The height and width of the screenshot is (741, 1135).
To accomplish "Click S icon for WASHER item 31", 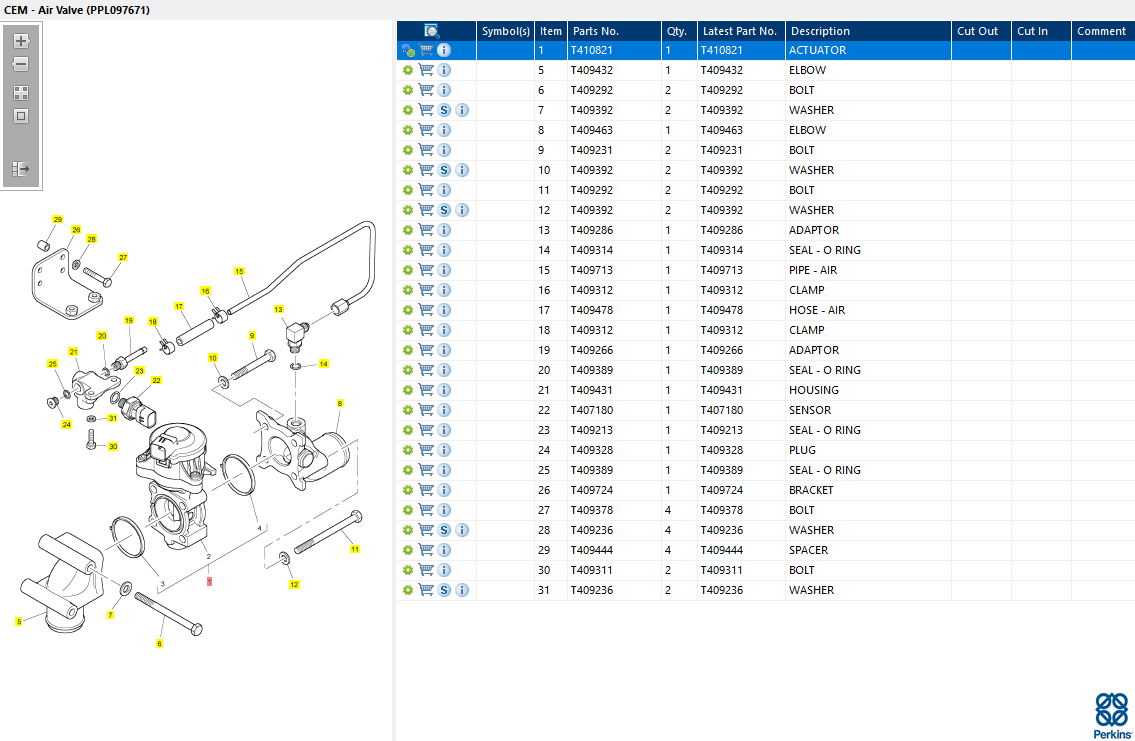I will pos(444,590).
